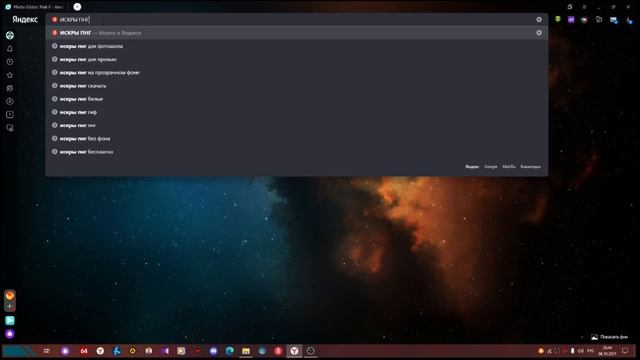Open the music note icon in title bar
Viewport: 640px width, 360px height.
pyautogui.click(x=569, y=7)
